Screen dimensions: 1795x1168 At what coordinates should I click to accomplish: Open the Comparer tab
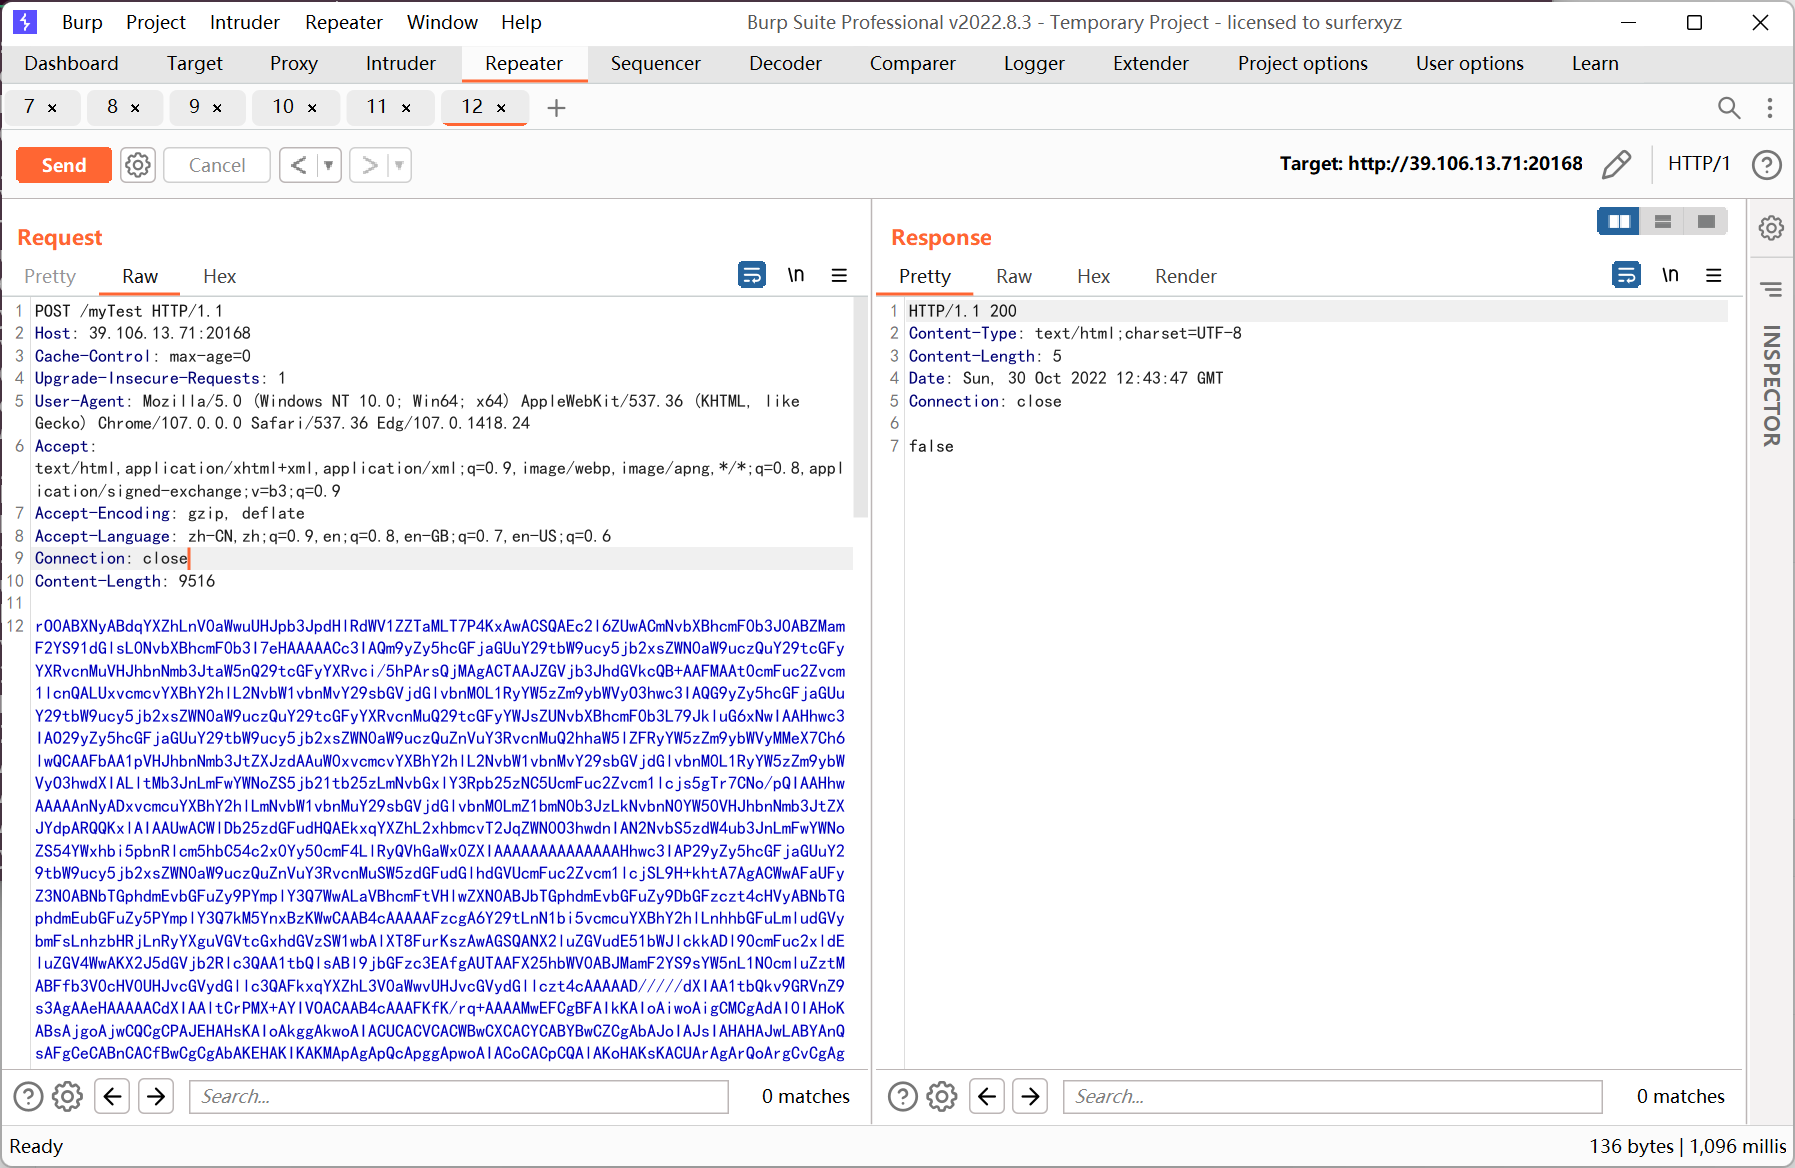(x=913, y=63)
